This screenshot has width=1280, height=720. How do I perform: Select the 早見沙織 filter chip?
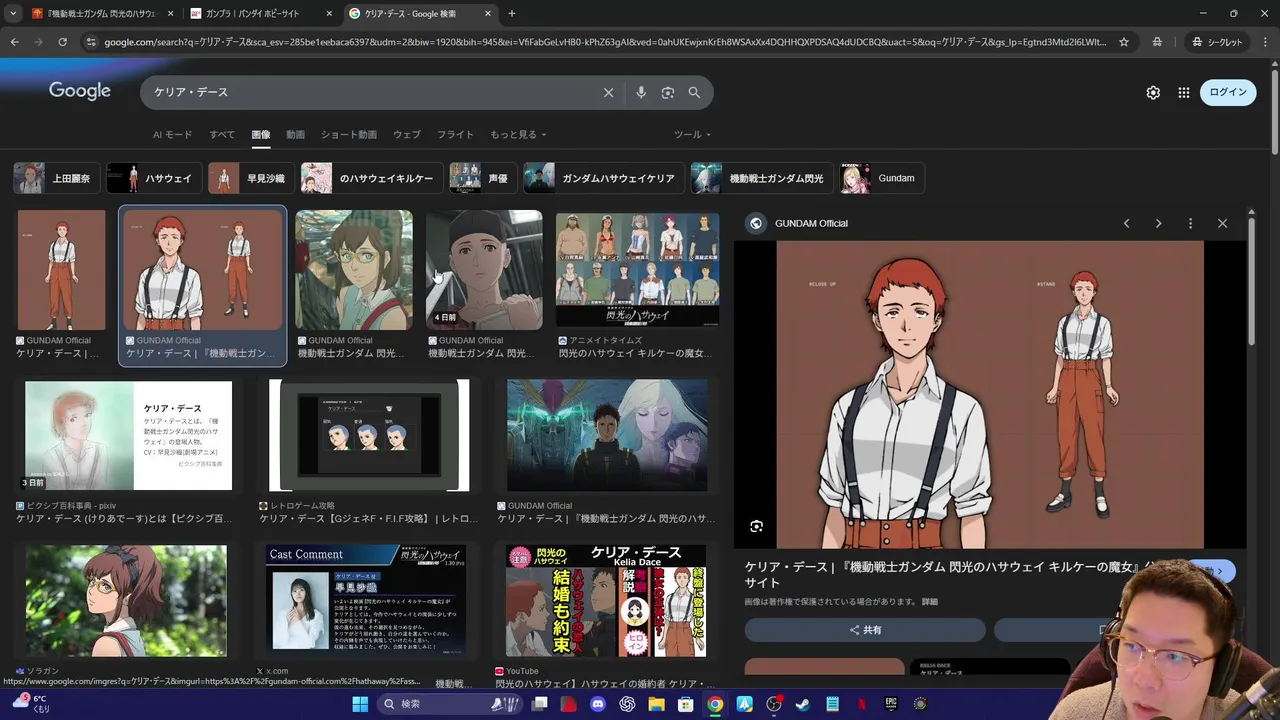(251, 178)
